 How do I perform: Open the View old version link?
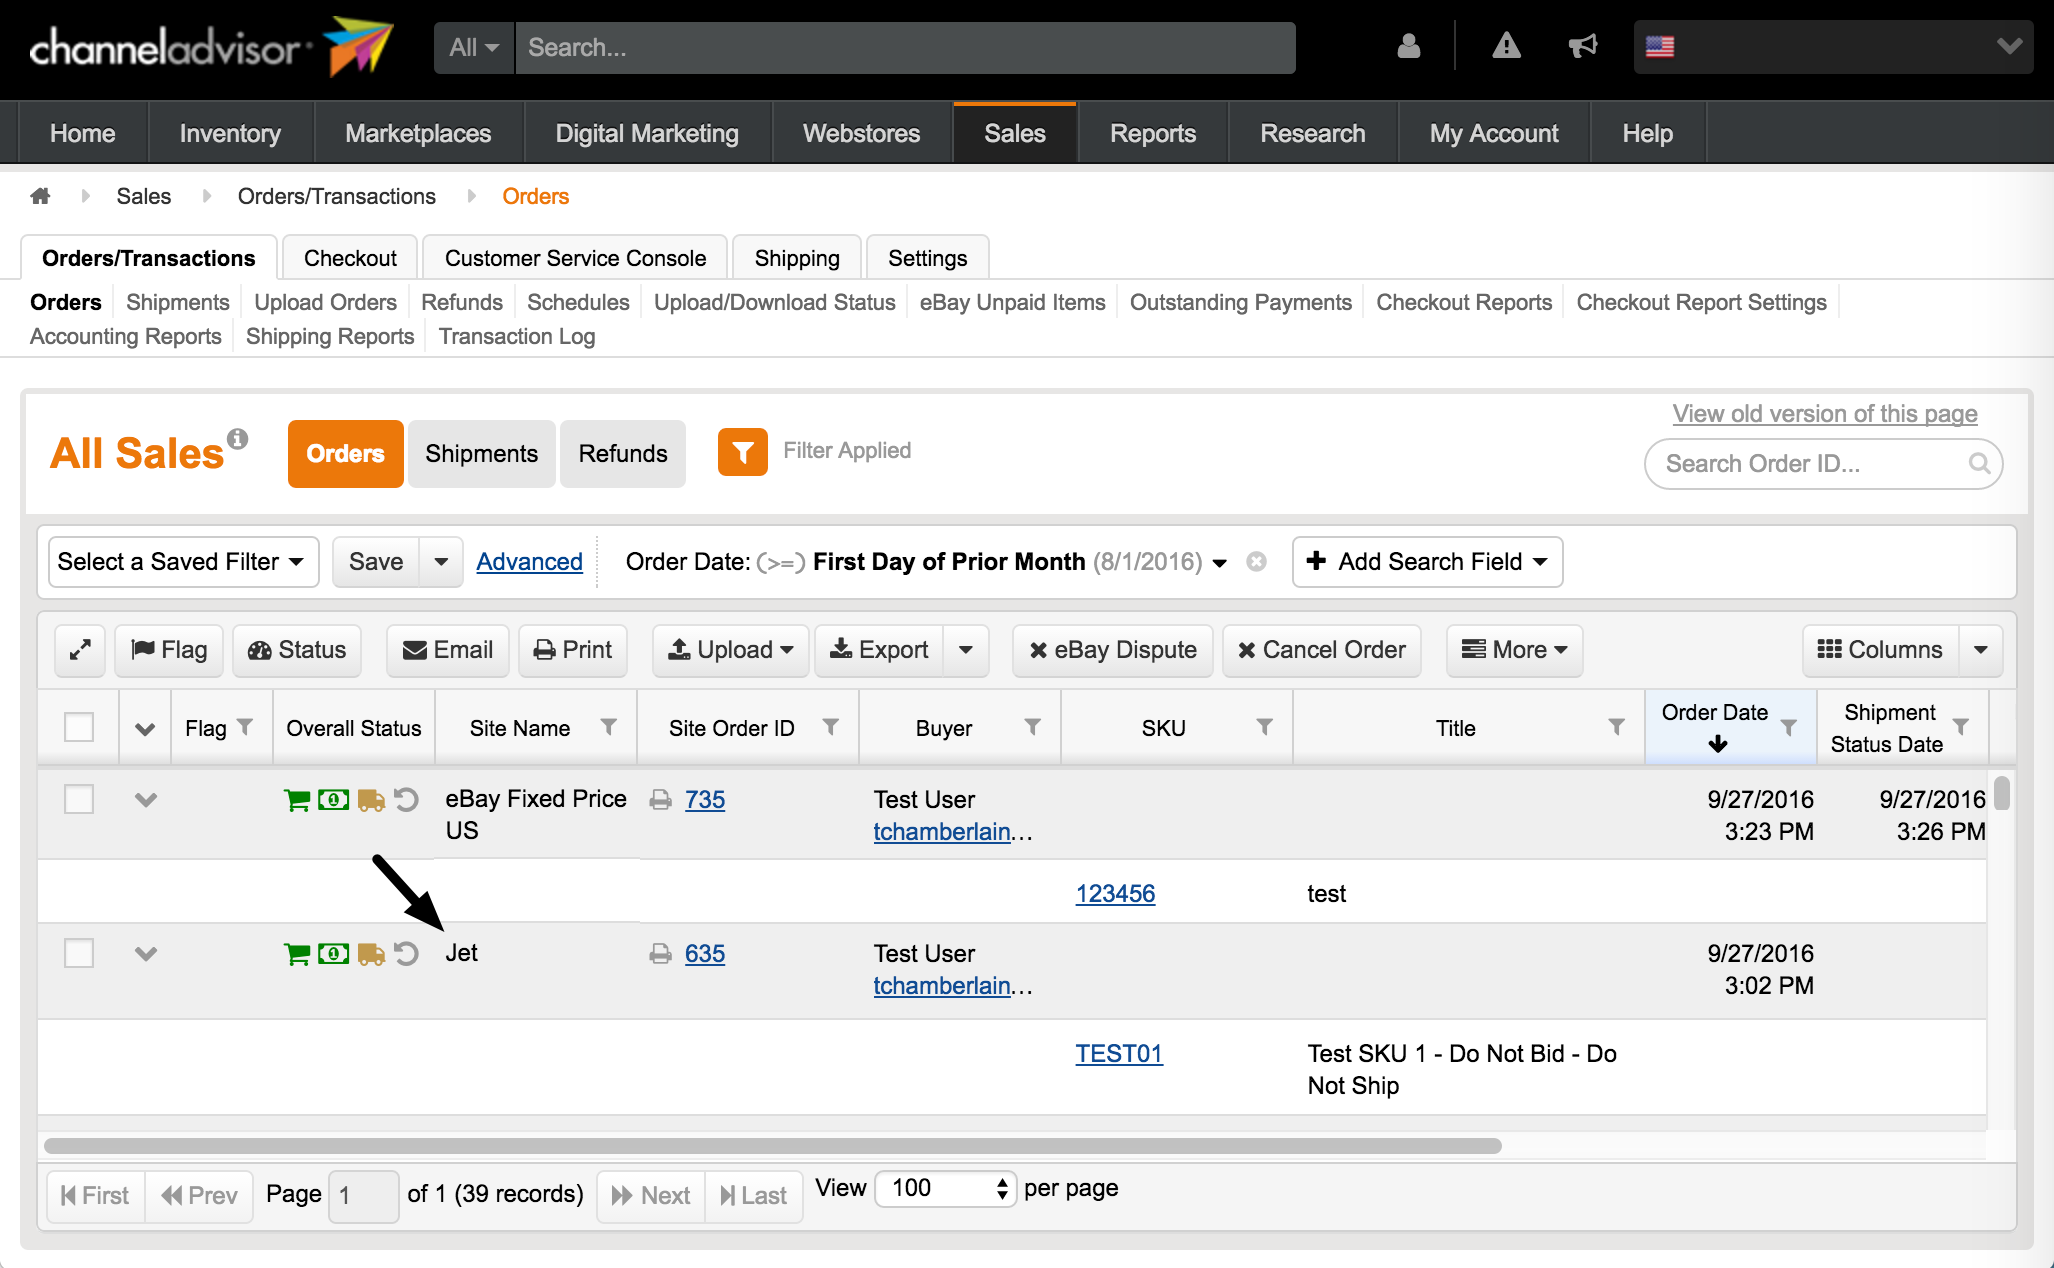(x=1824, y=414)
